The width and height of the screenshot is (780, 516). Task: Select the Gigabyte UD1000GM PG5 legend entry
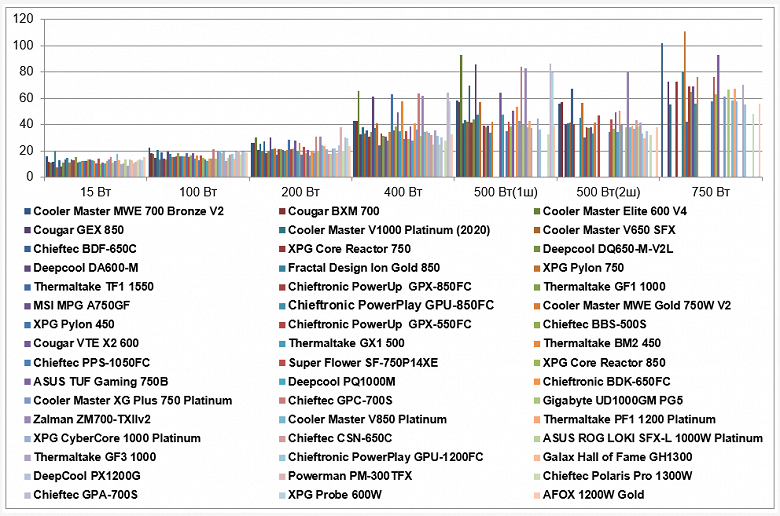pyautogui.click(x=608, y=401)
